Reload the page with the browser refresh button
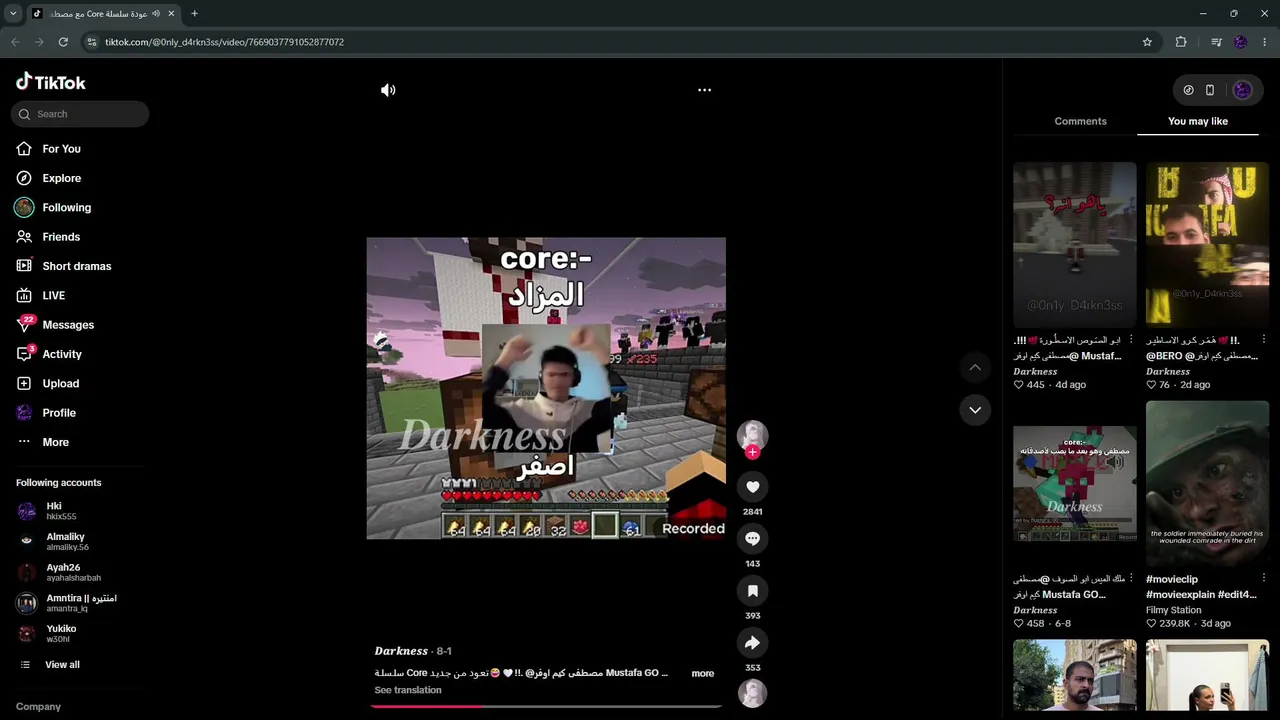 coord(63,42)
